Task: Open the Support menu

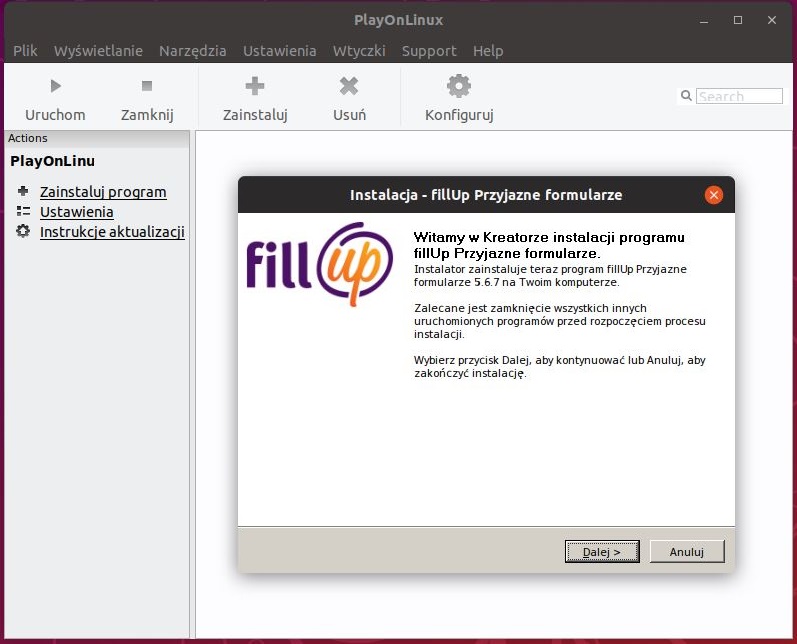Action: (x=429, y=51)
